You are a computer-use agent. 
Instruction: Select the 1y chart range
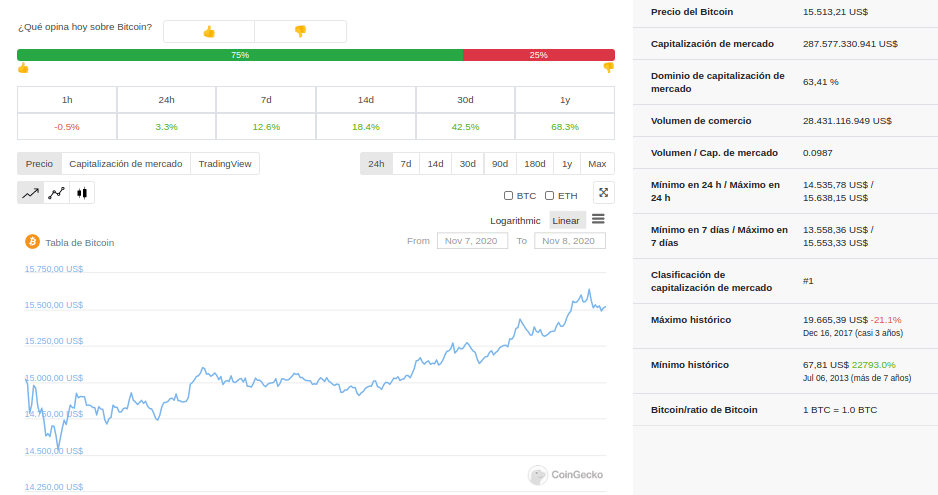pyautogui.click(x=567, y=163)
